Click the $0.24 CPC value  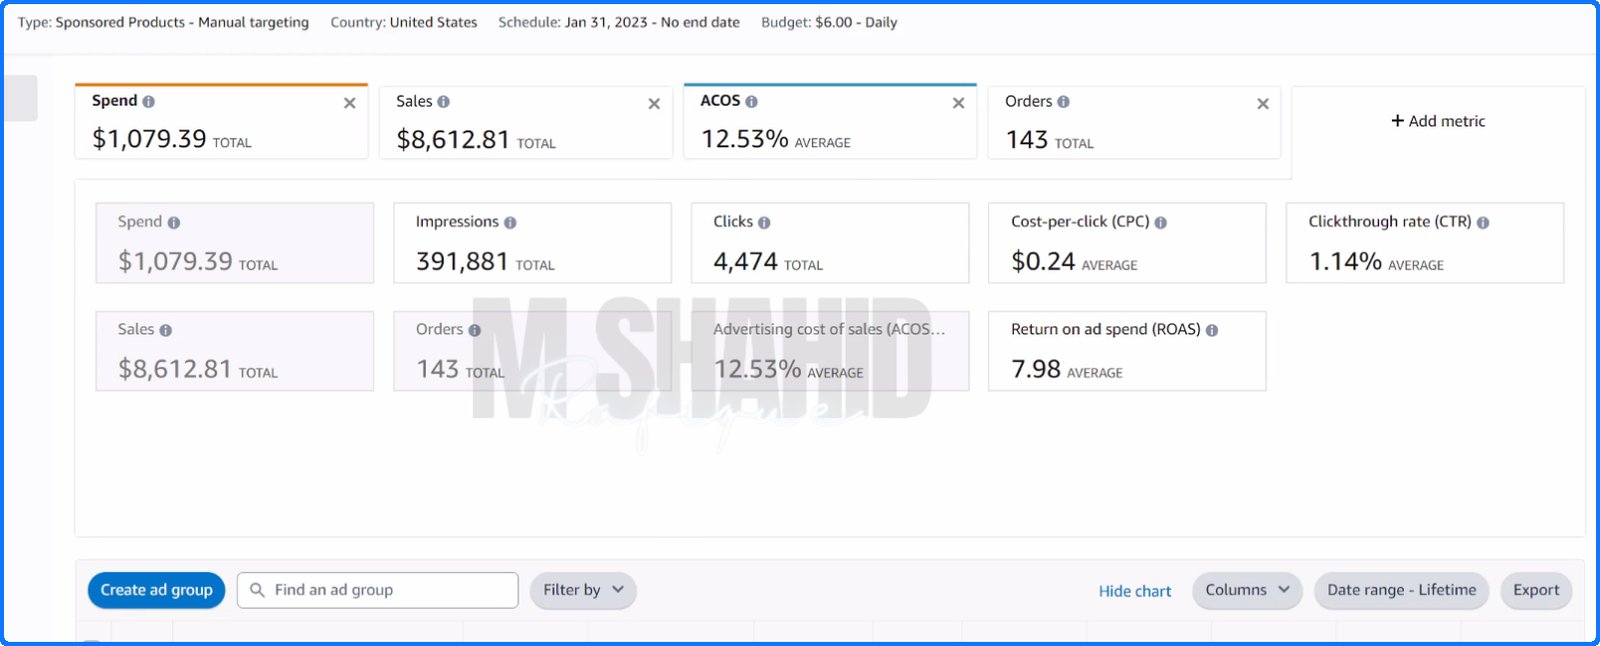coord(1043,262)
